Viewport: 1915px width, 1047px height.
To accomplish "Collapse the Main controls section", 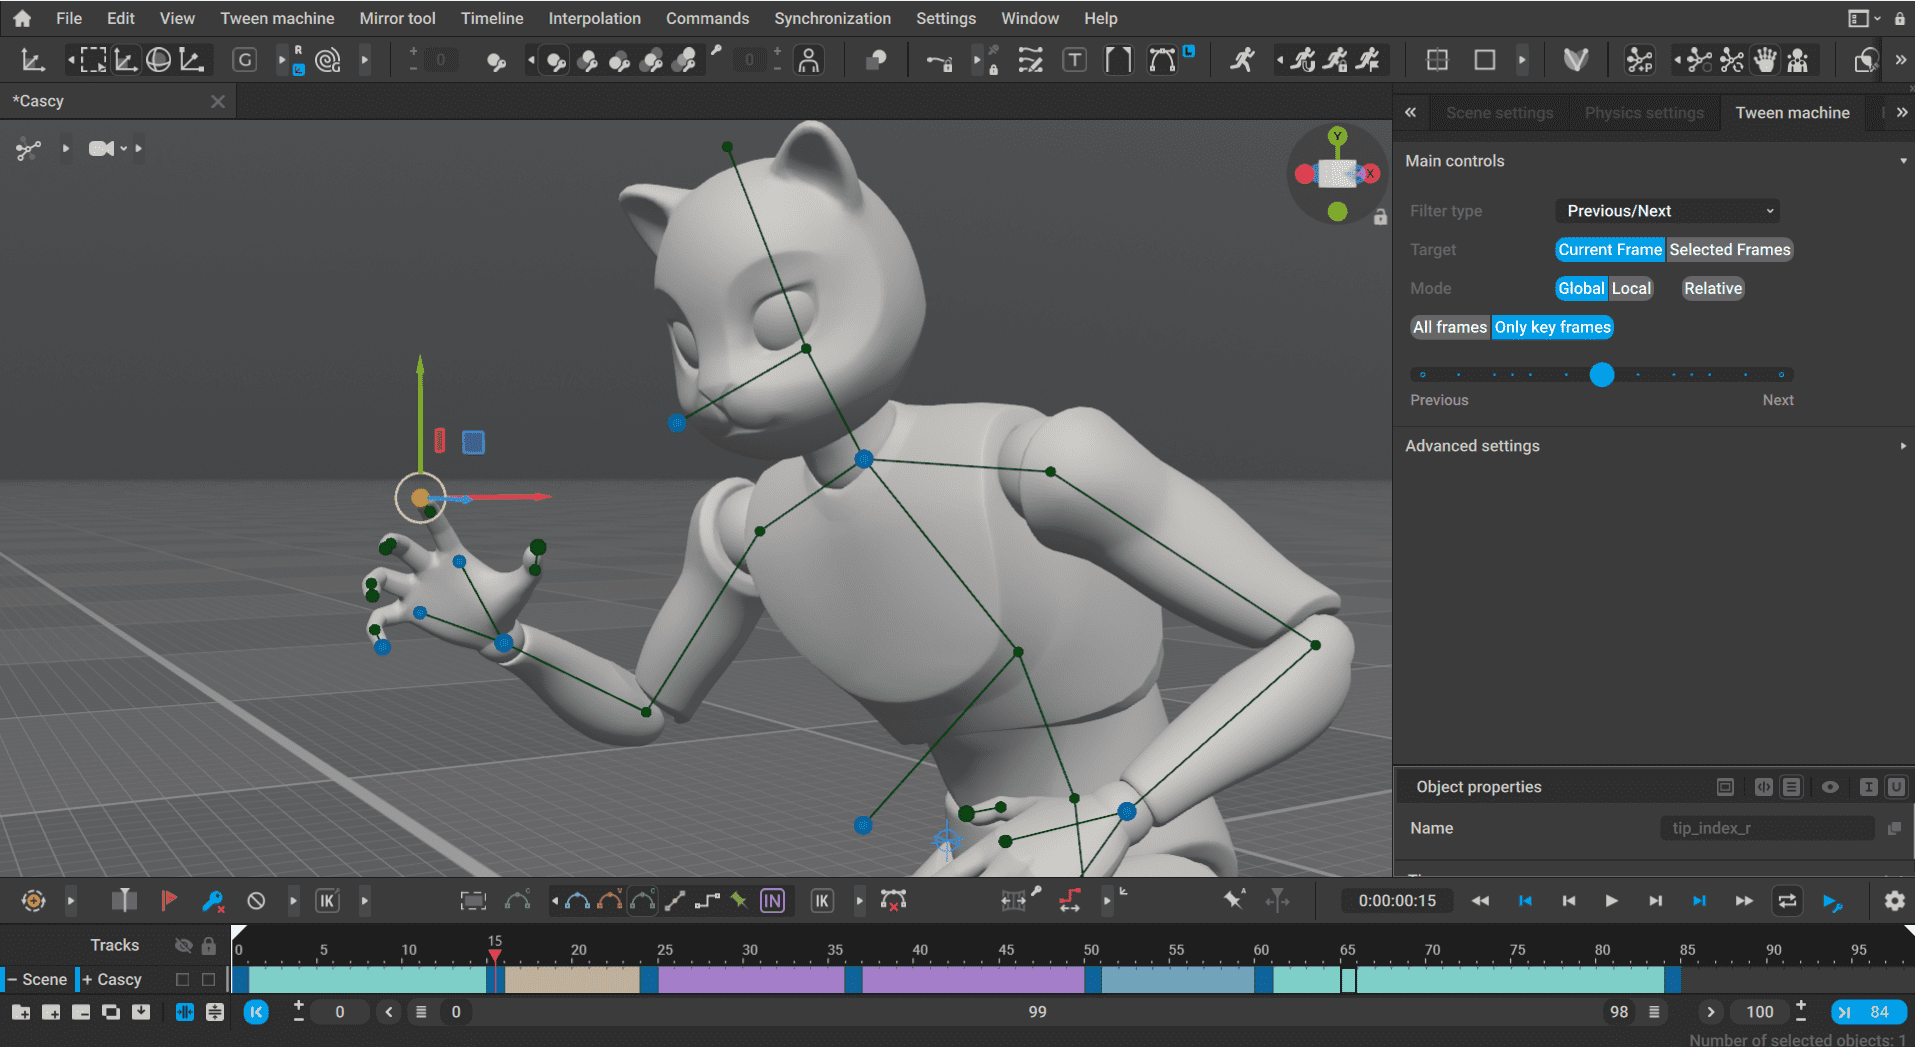I will 1901,160.
